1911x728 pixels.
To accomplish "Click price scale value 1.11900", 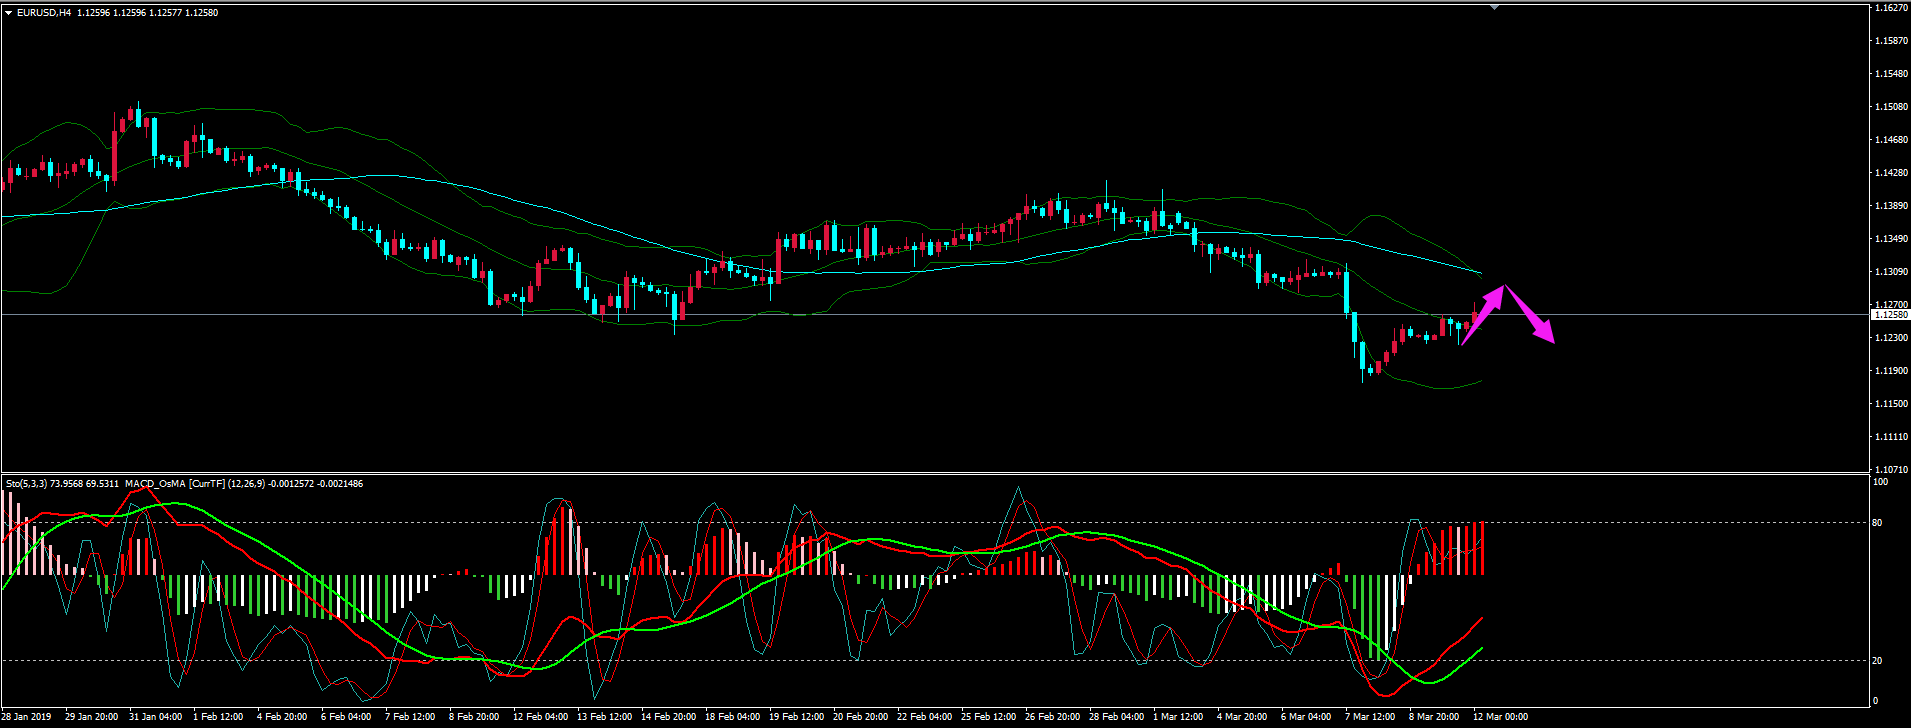I will point(1890,371).
